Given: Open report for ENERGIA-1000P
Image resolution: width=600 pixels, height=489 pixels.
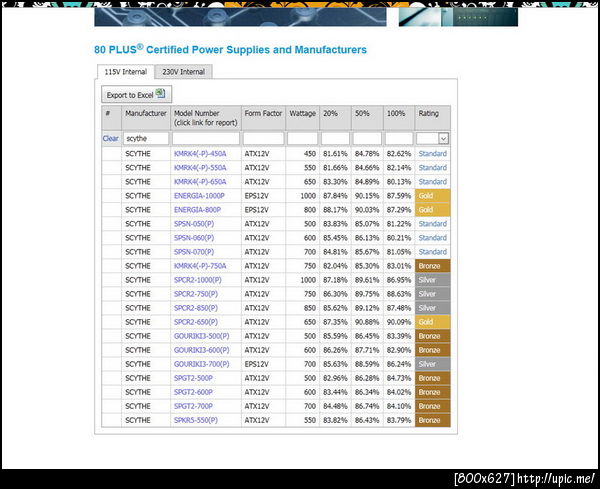Looking at the screenshot, I should click(199, 196).
